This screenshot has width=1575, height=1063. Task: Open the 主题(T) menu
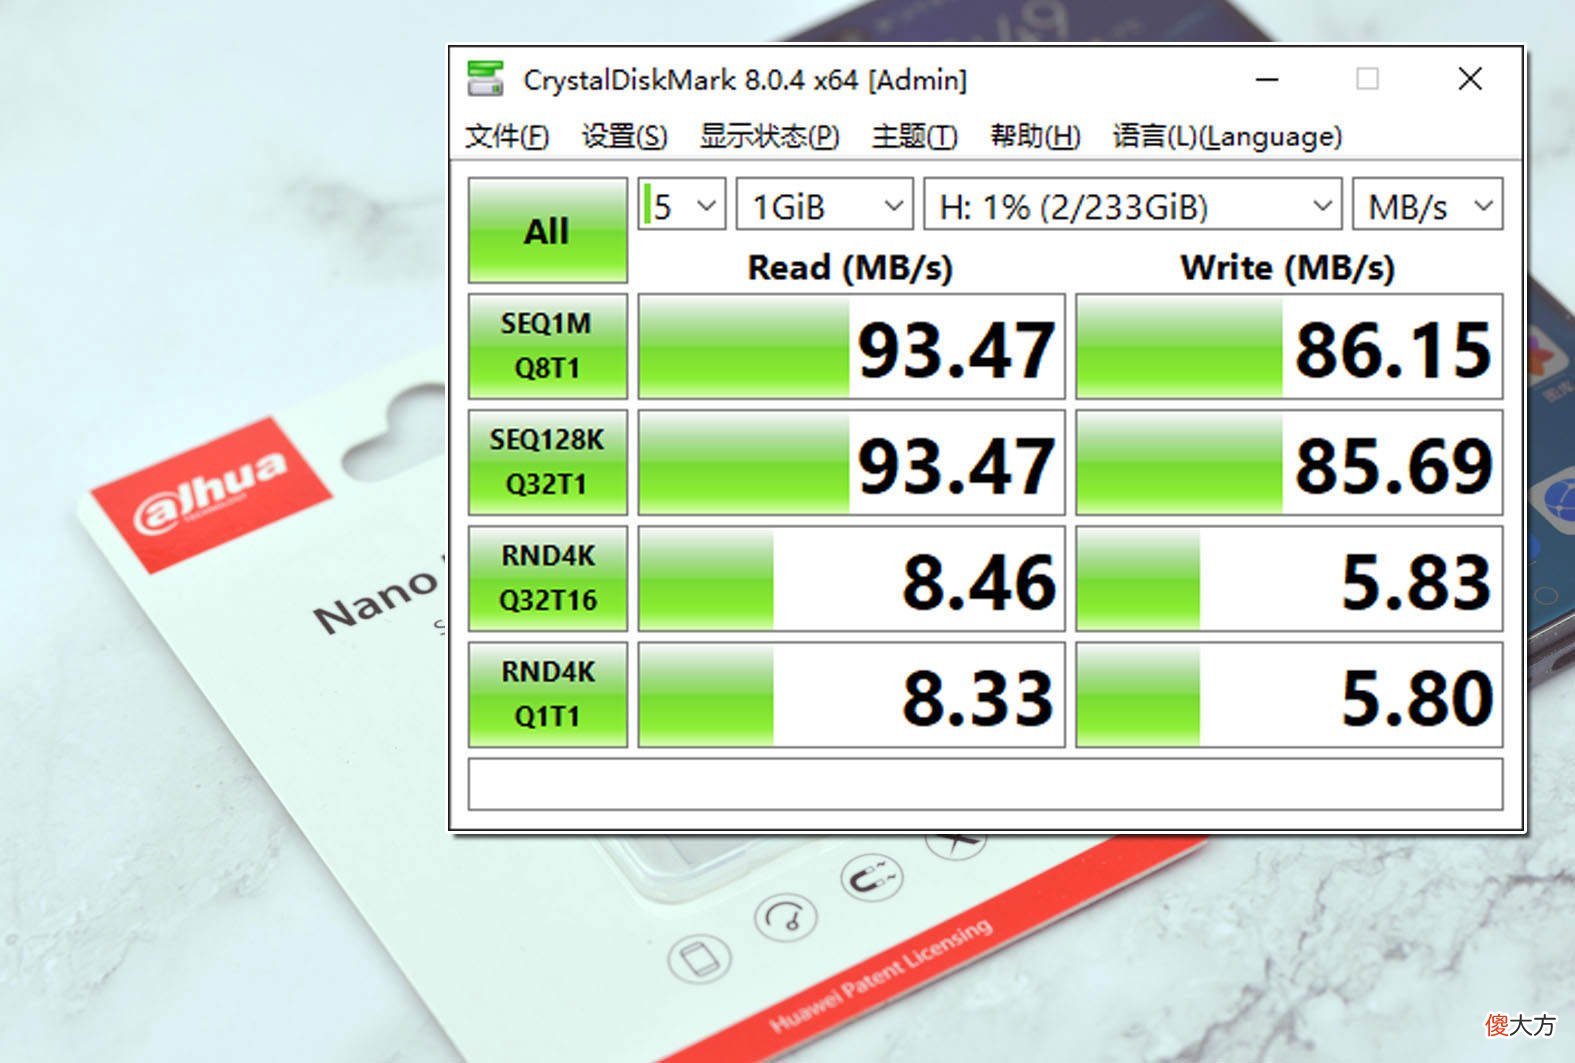pyautogui.click(x=914, y=136)
